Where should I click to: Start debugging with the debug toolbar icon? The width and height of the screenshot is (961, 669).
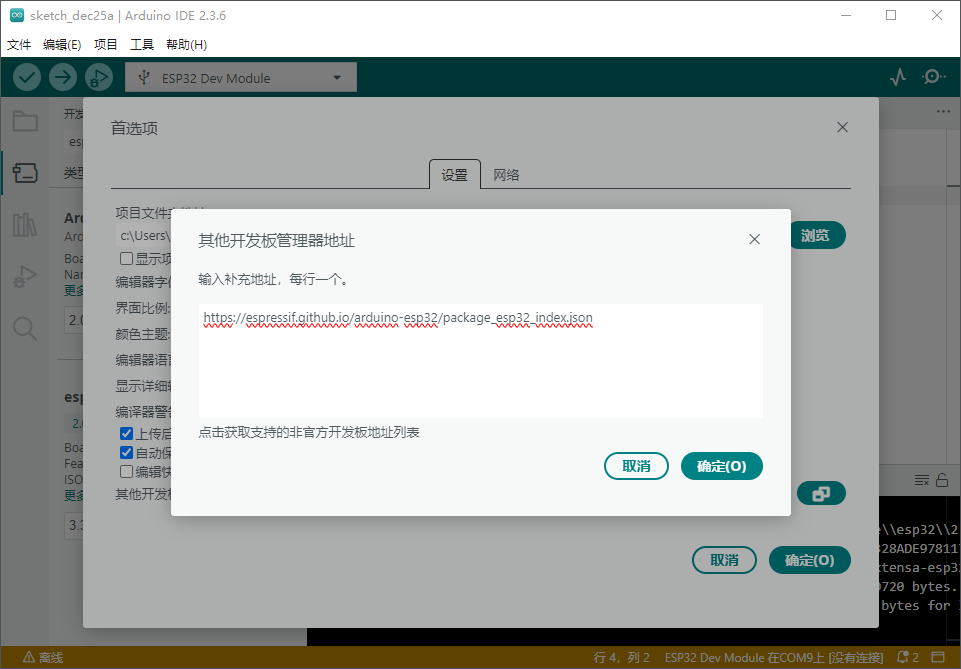(98, 76)
